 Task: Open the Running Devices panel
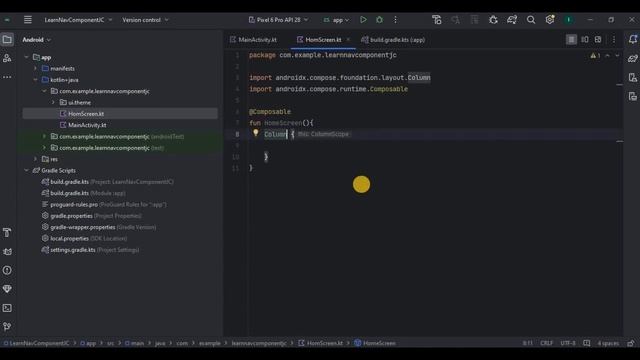tap(633, 96)
